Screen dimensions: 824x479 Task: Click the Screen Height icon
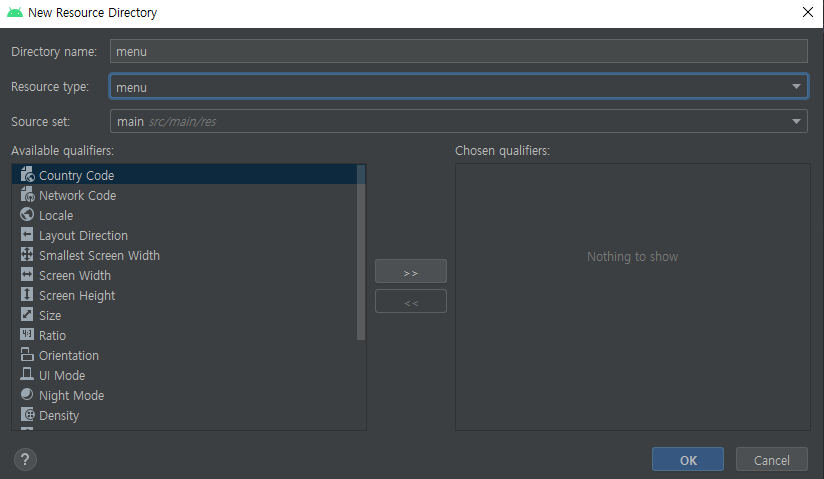click(27, 294)
